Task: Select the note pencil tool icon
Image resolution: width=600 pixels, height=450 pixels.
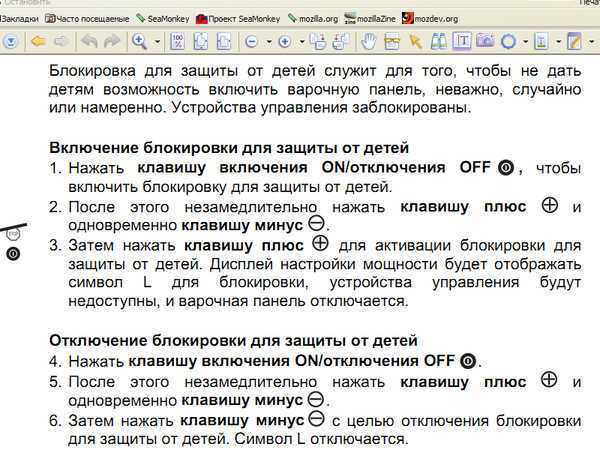Action: 574,41
